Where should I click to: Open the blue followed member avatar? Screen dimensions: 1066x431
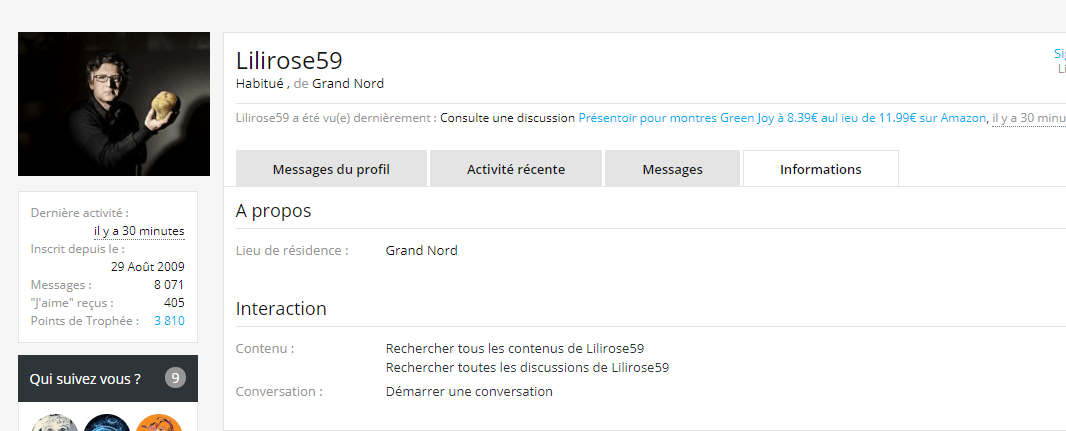point(107,424)
